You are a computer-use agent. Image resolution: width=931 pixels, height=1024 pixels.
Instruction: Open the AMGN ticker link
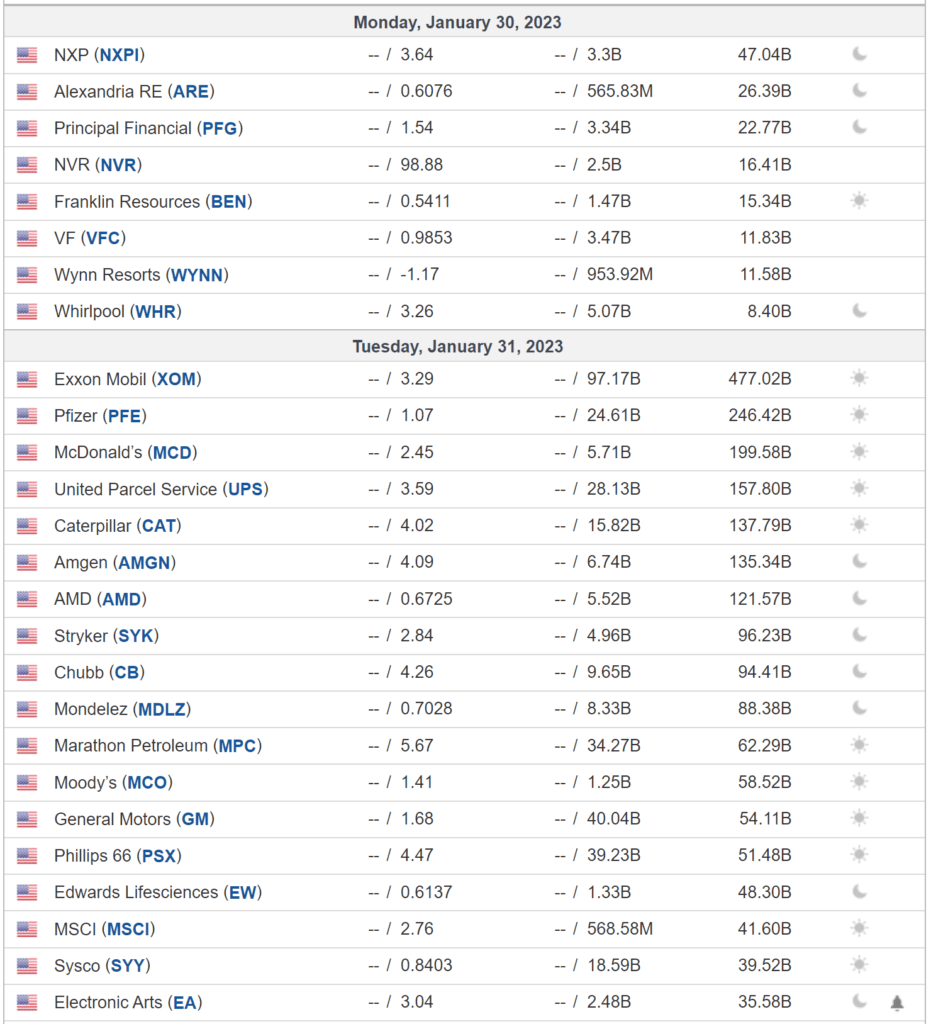[144, 562]
